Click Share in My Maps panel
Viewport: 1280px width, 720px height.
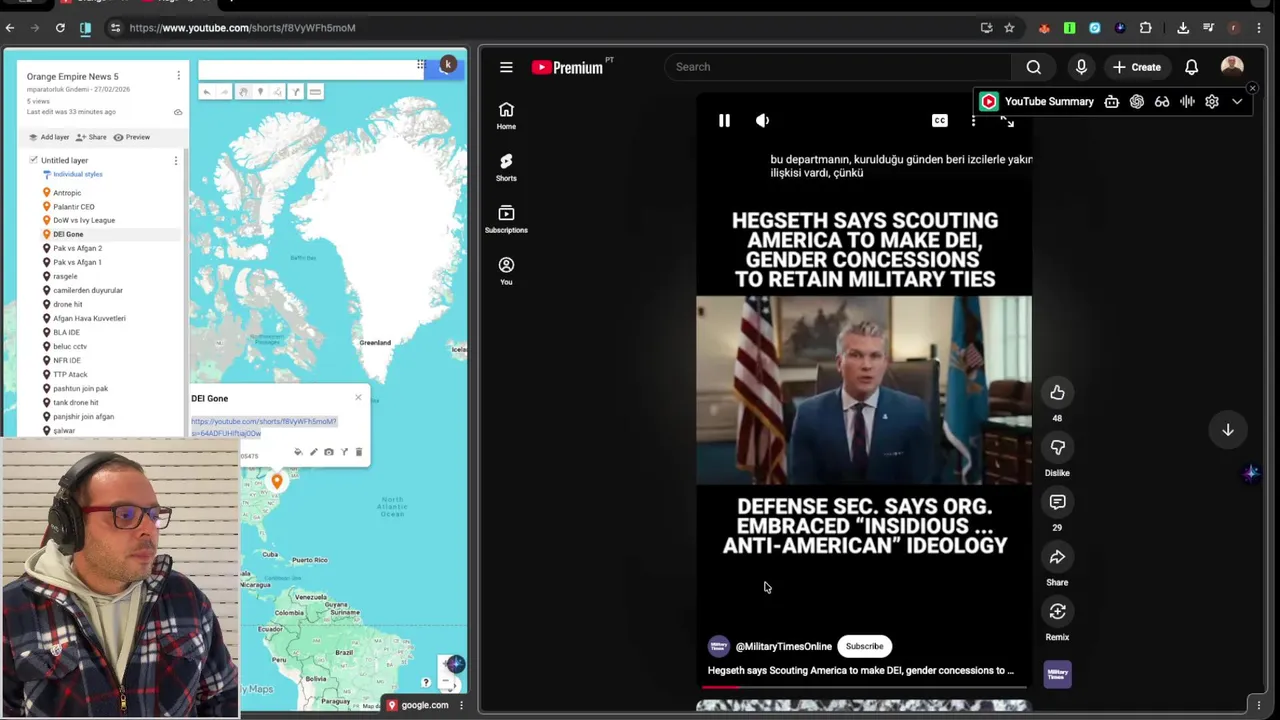(91, 137)
